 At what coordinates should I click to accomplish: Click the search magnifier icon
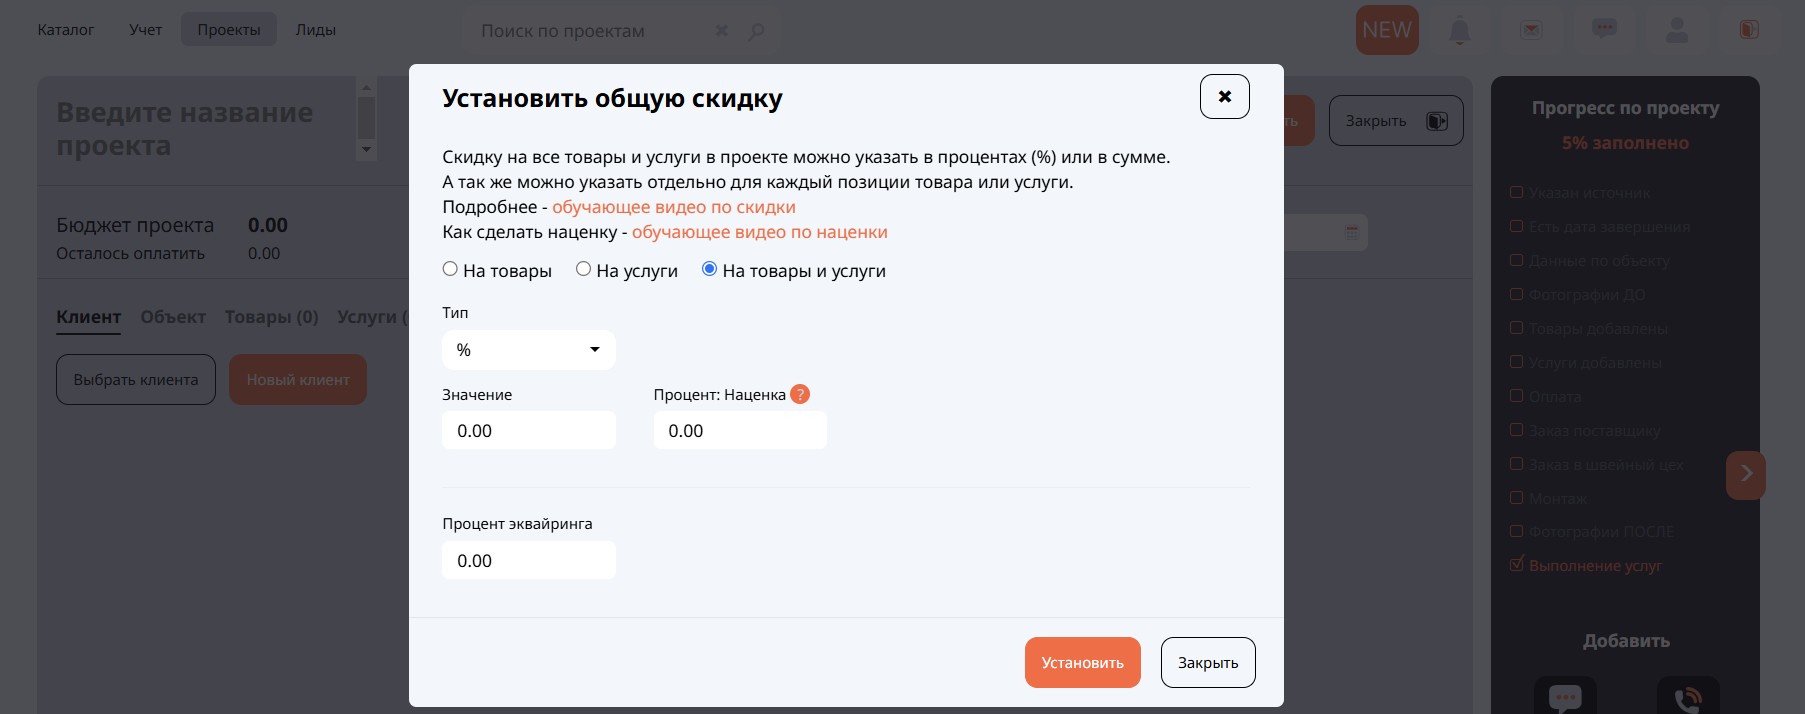757,32
